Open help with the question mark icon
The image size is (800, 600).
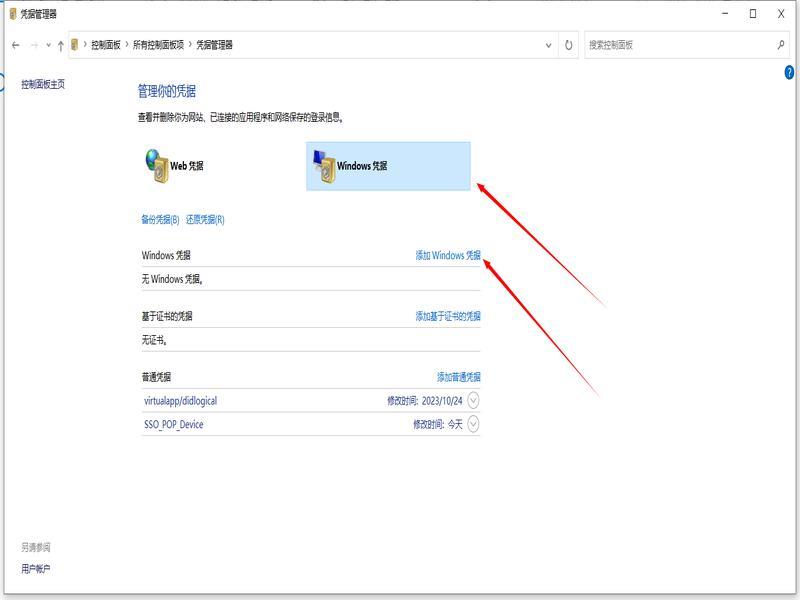pyautogui.click(x=790, y=74)
